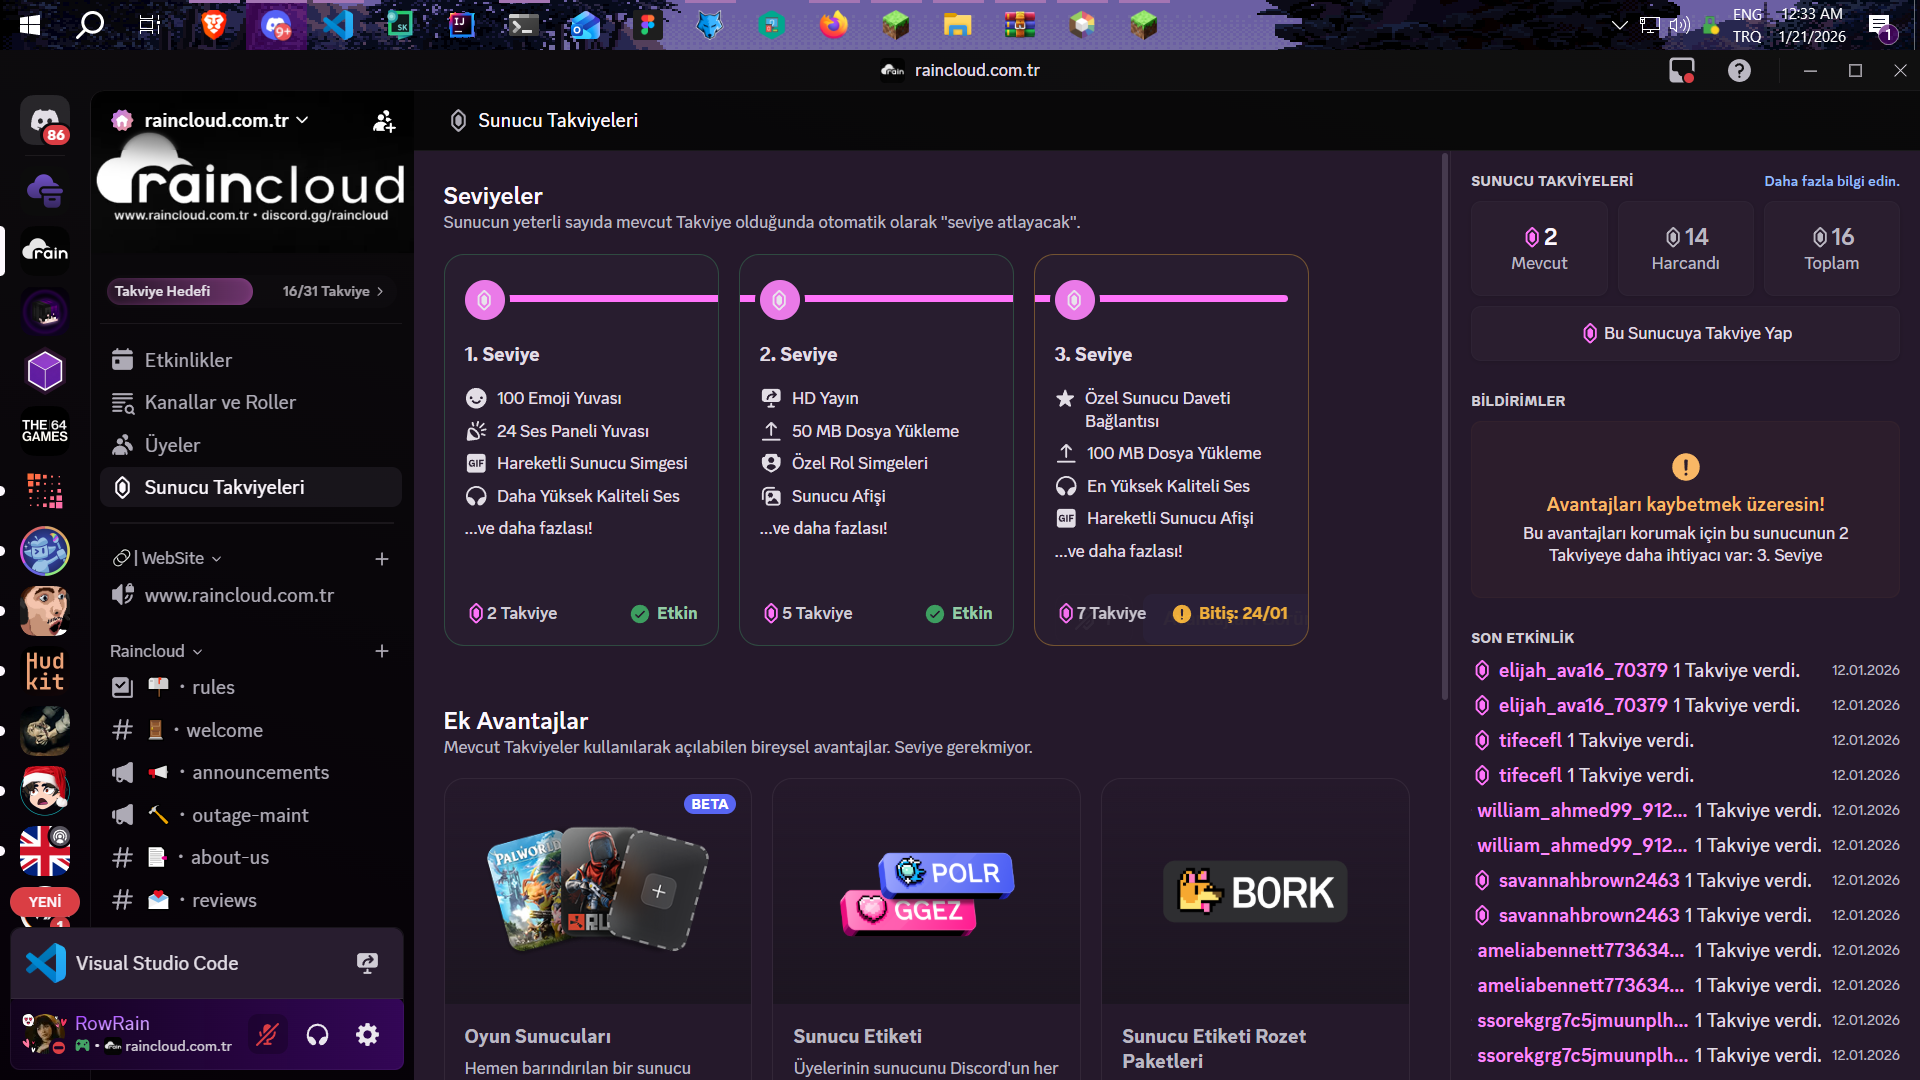Open www.raincloud.com.tr channel
Image resolution: width=1920 pixels, height=1080 pixels.
pos(251,595)
